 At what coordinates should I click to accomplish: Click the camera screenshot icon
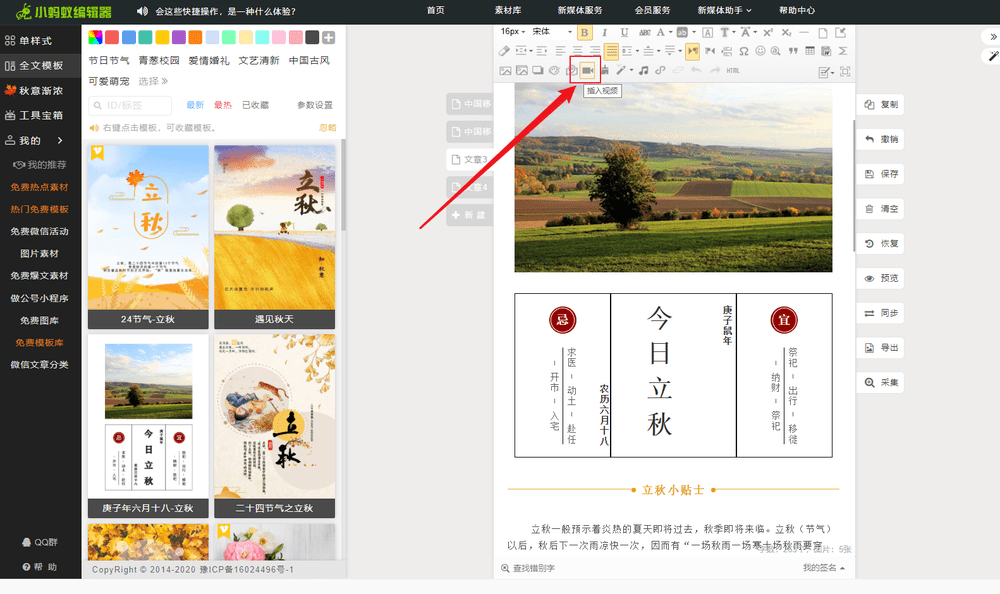click(572, 70)
